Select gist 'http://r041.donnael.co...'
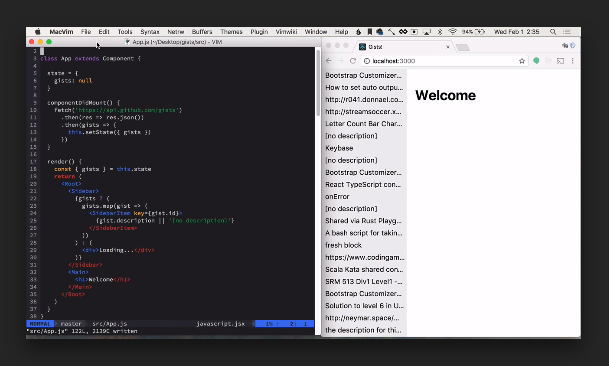Viewport: 609px width, 366px height. (x=364, y=99)
